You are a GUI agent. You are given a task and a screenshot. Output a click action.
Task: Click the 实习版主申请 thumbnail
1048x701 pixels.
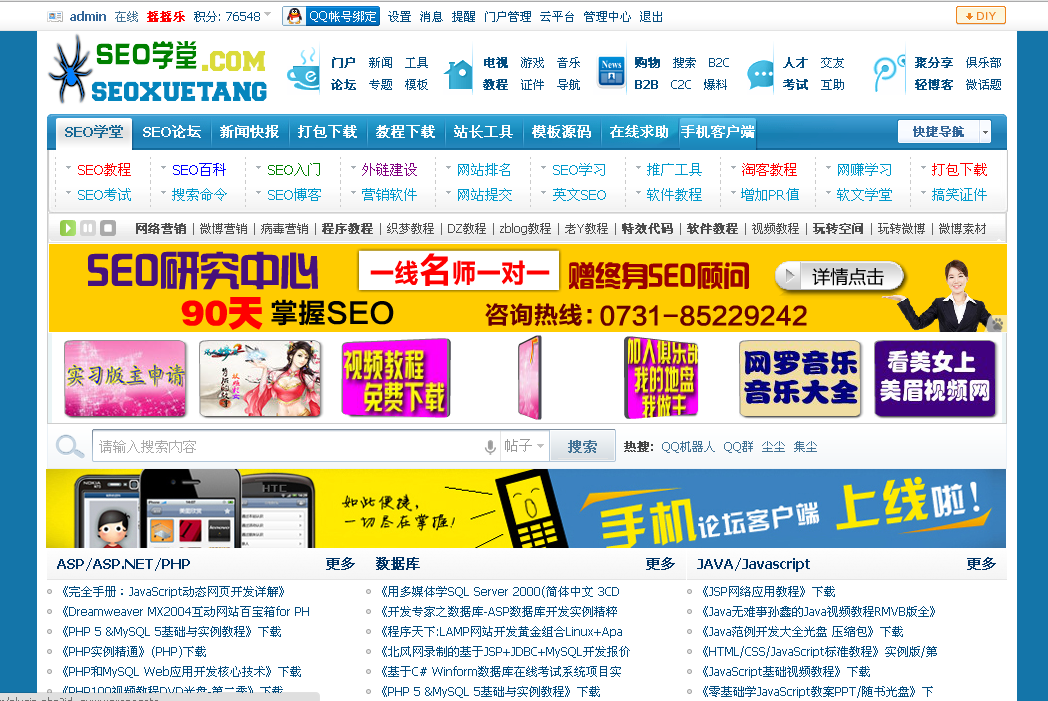(x=125, y=378)
